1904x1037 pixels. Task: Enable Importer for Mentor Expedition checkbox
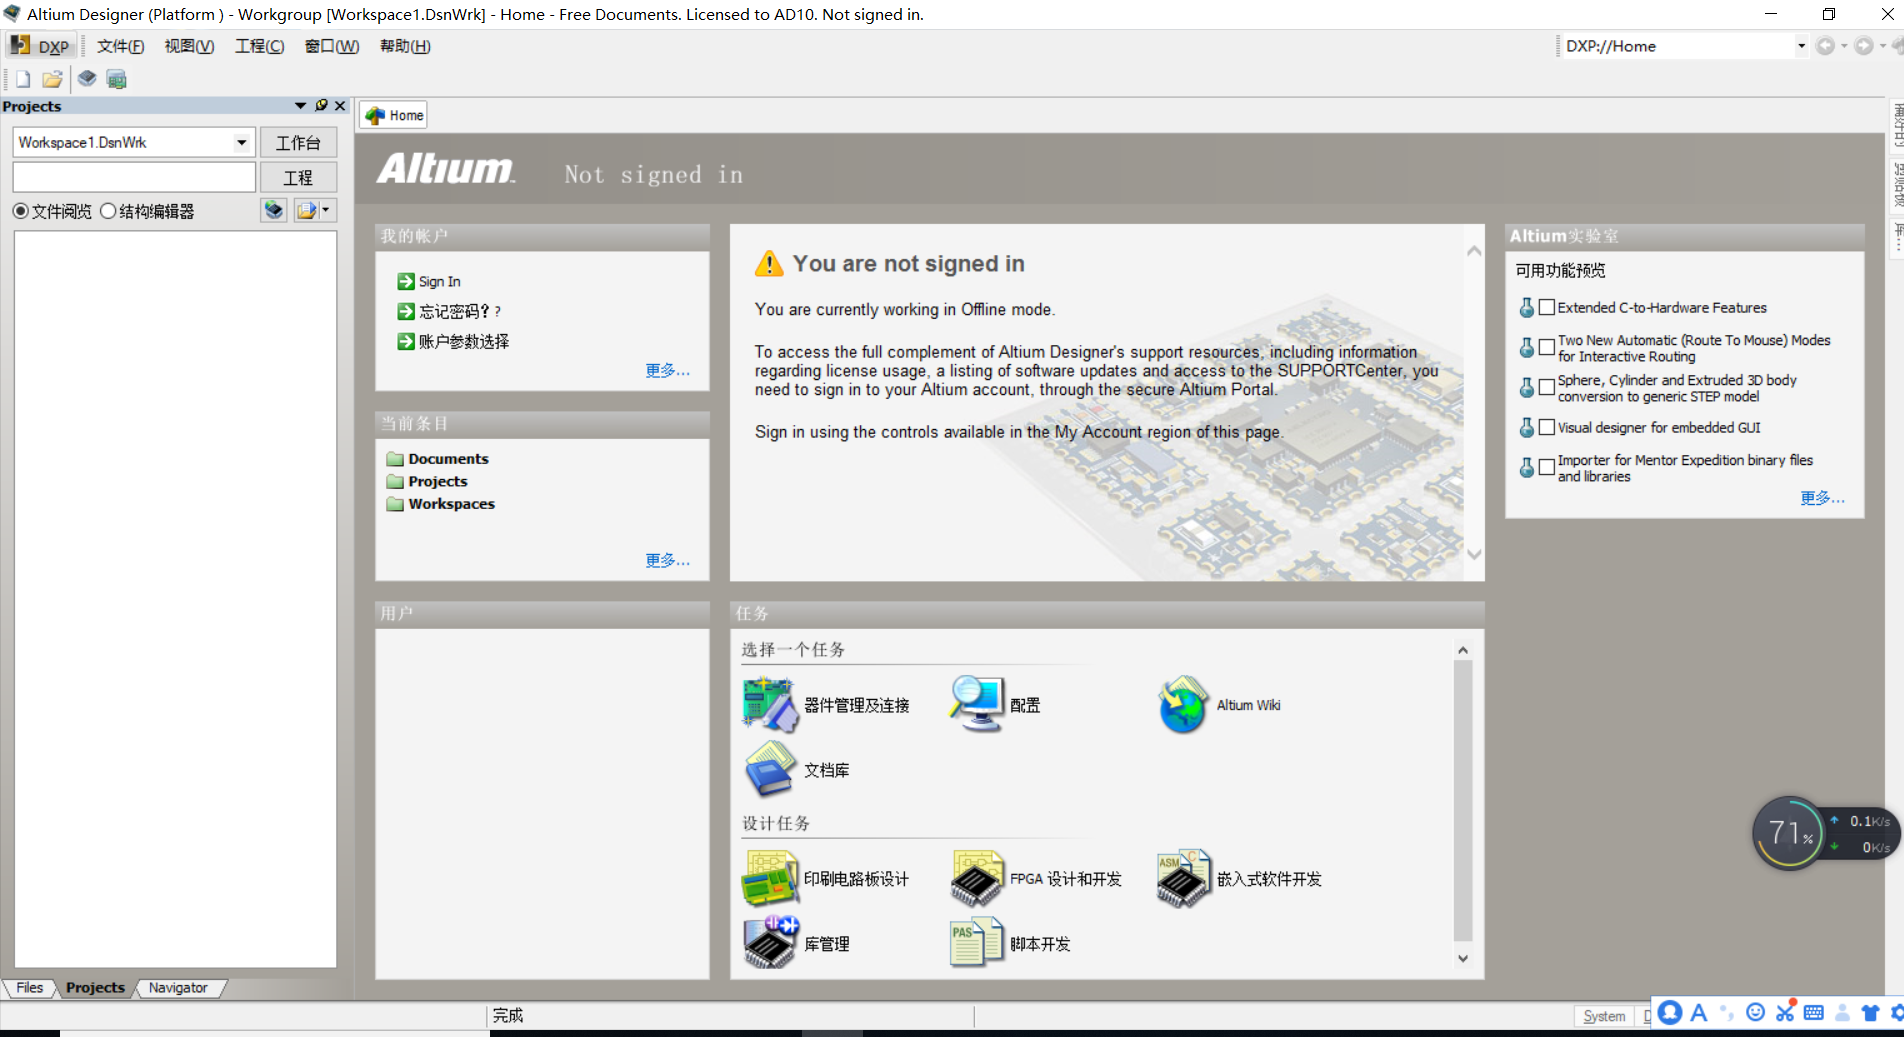(1547, 467)
